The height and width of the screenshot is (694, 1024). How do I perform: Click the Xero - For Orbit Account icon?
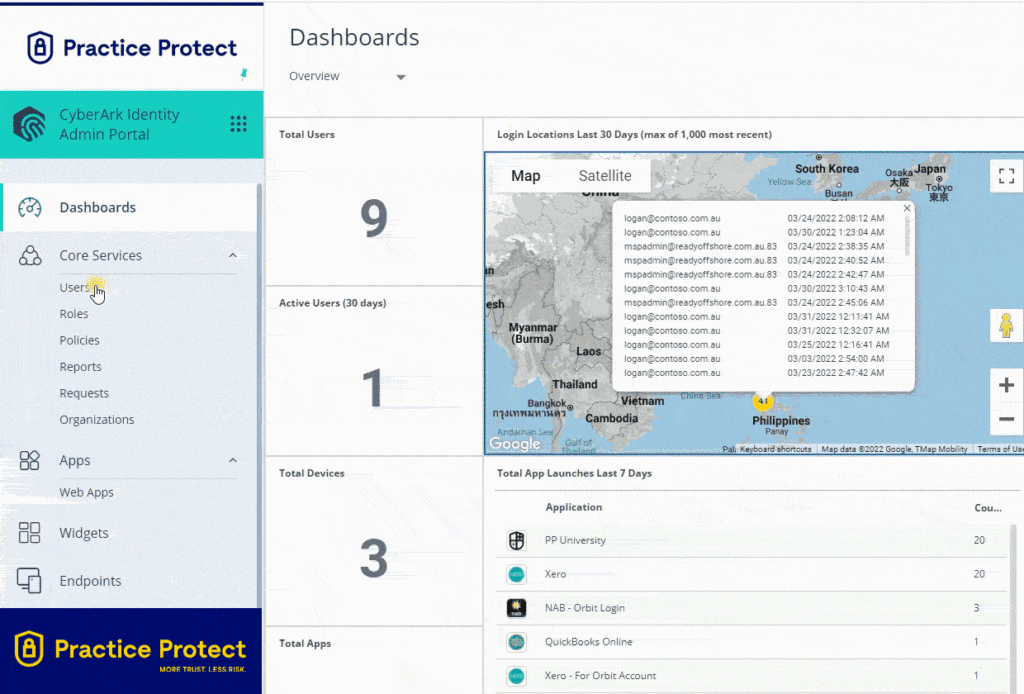(x=517, y=676)
